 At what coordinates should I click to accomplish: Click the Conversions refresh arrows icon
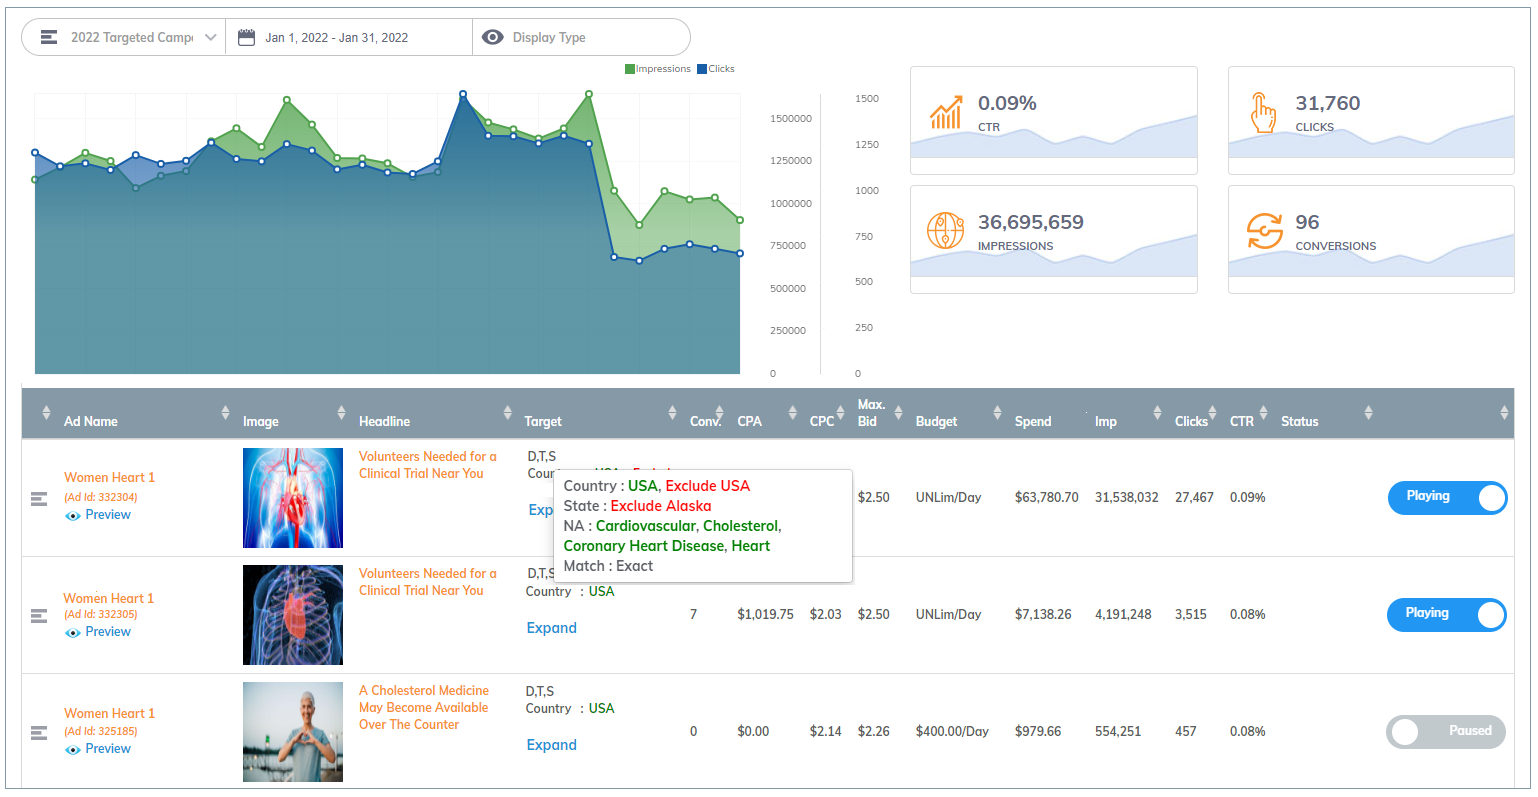1264,231
